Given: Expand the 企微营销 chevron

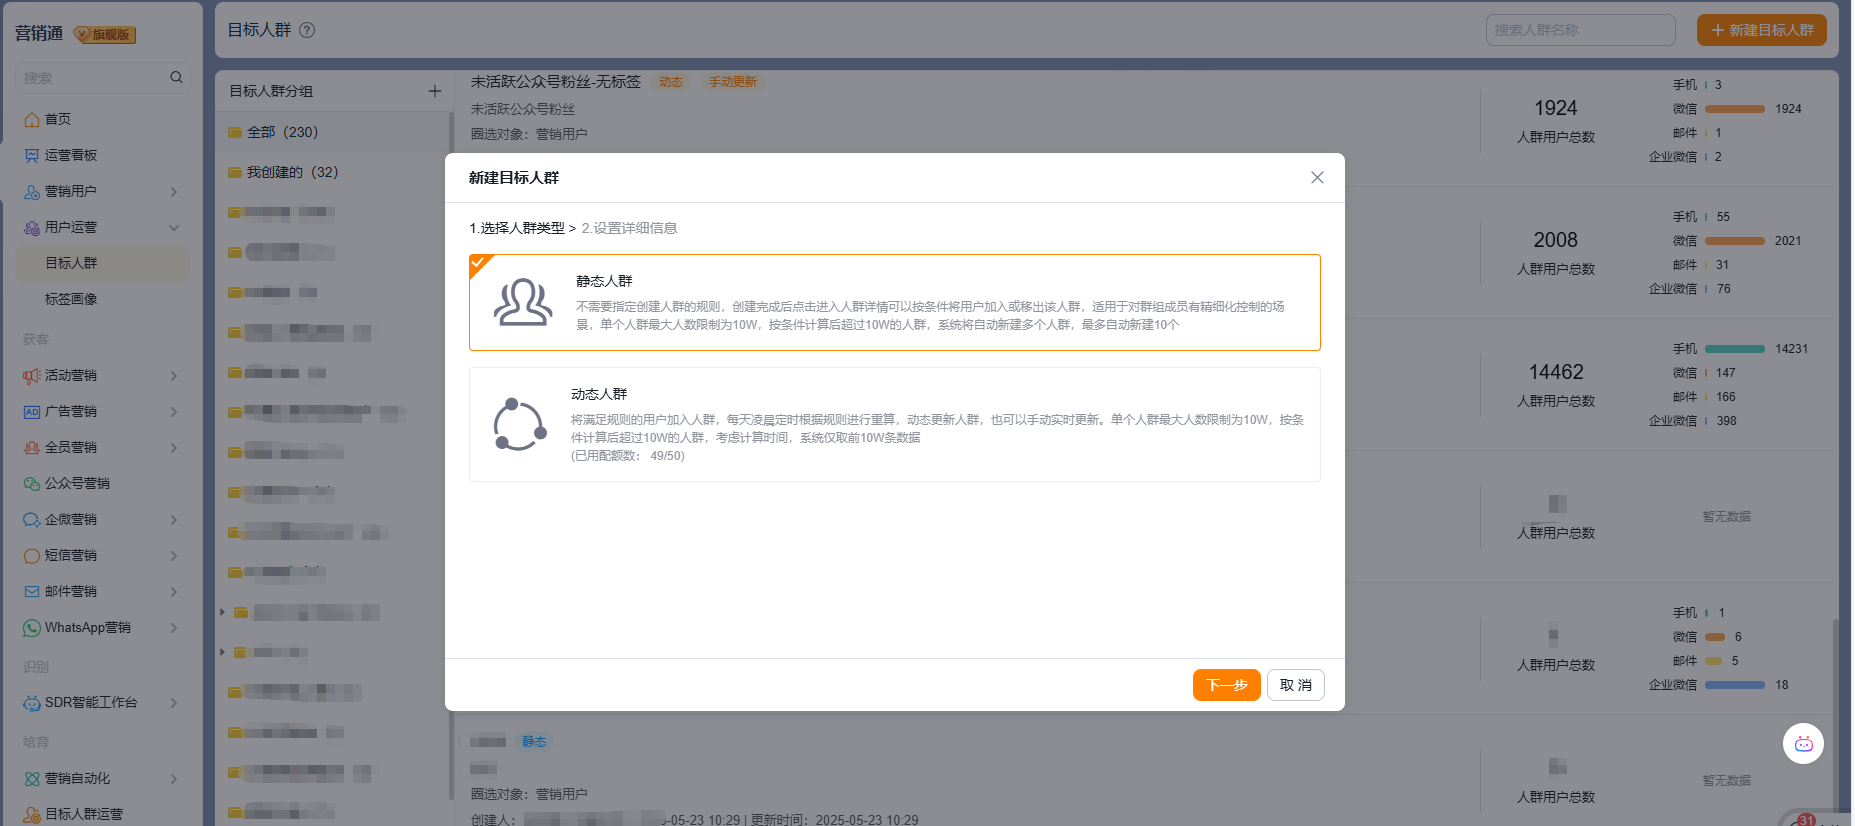Looking at the screenshot, I should click(x=174, y=520).
